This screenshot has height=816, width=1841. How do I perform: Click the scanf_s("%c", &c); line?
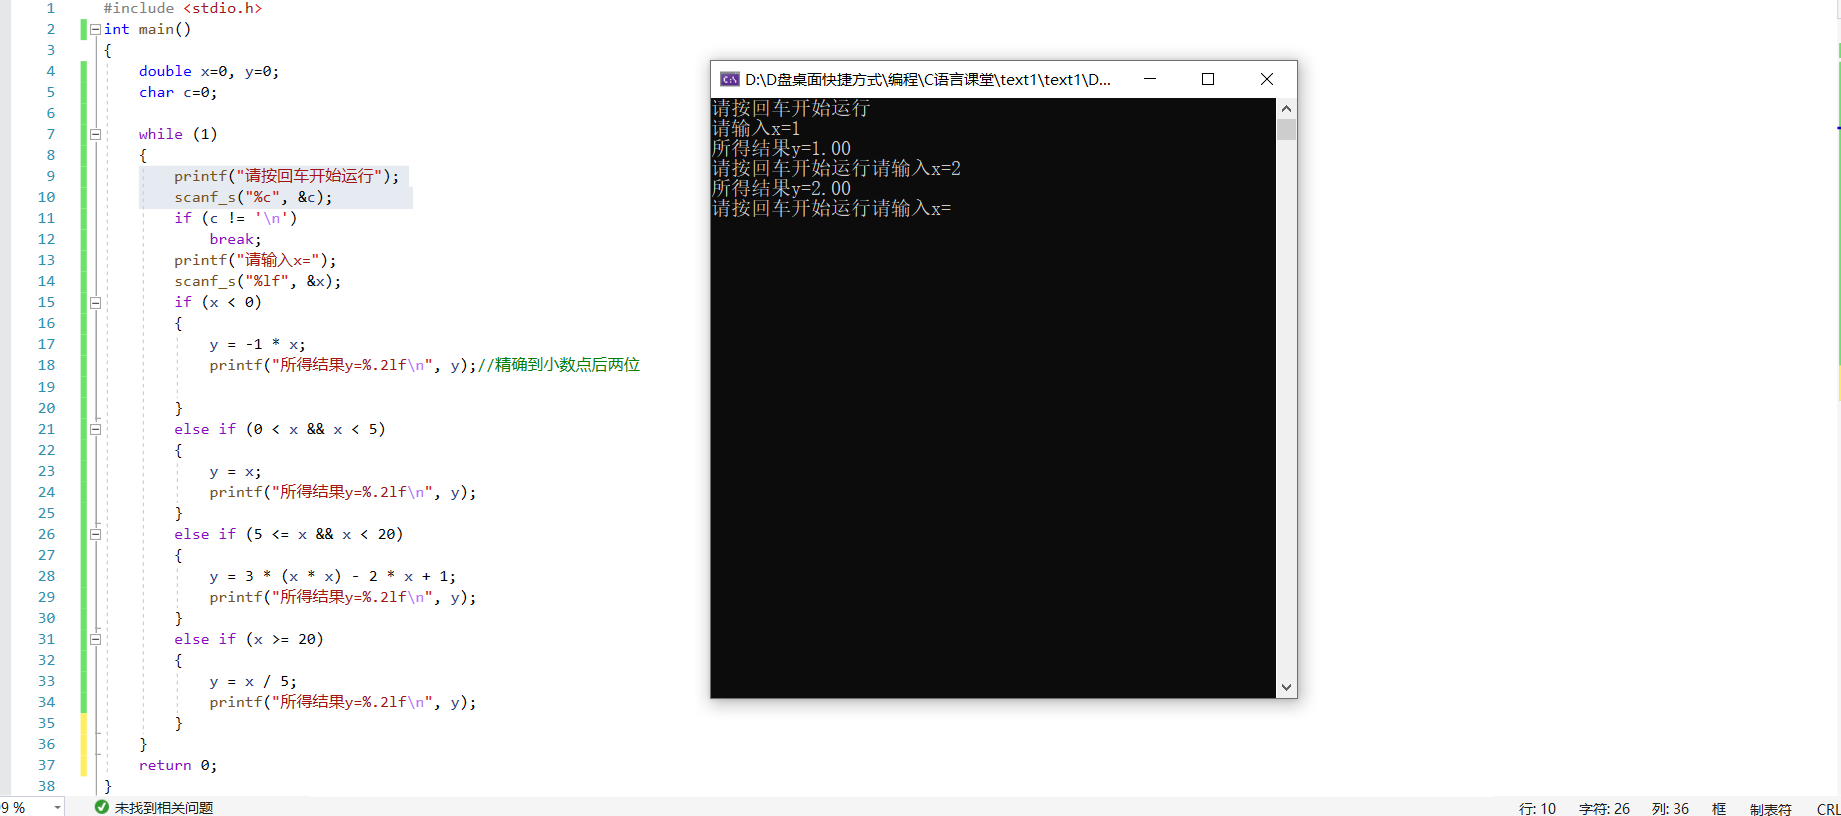(253, 197)
